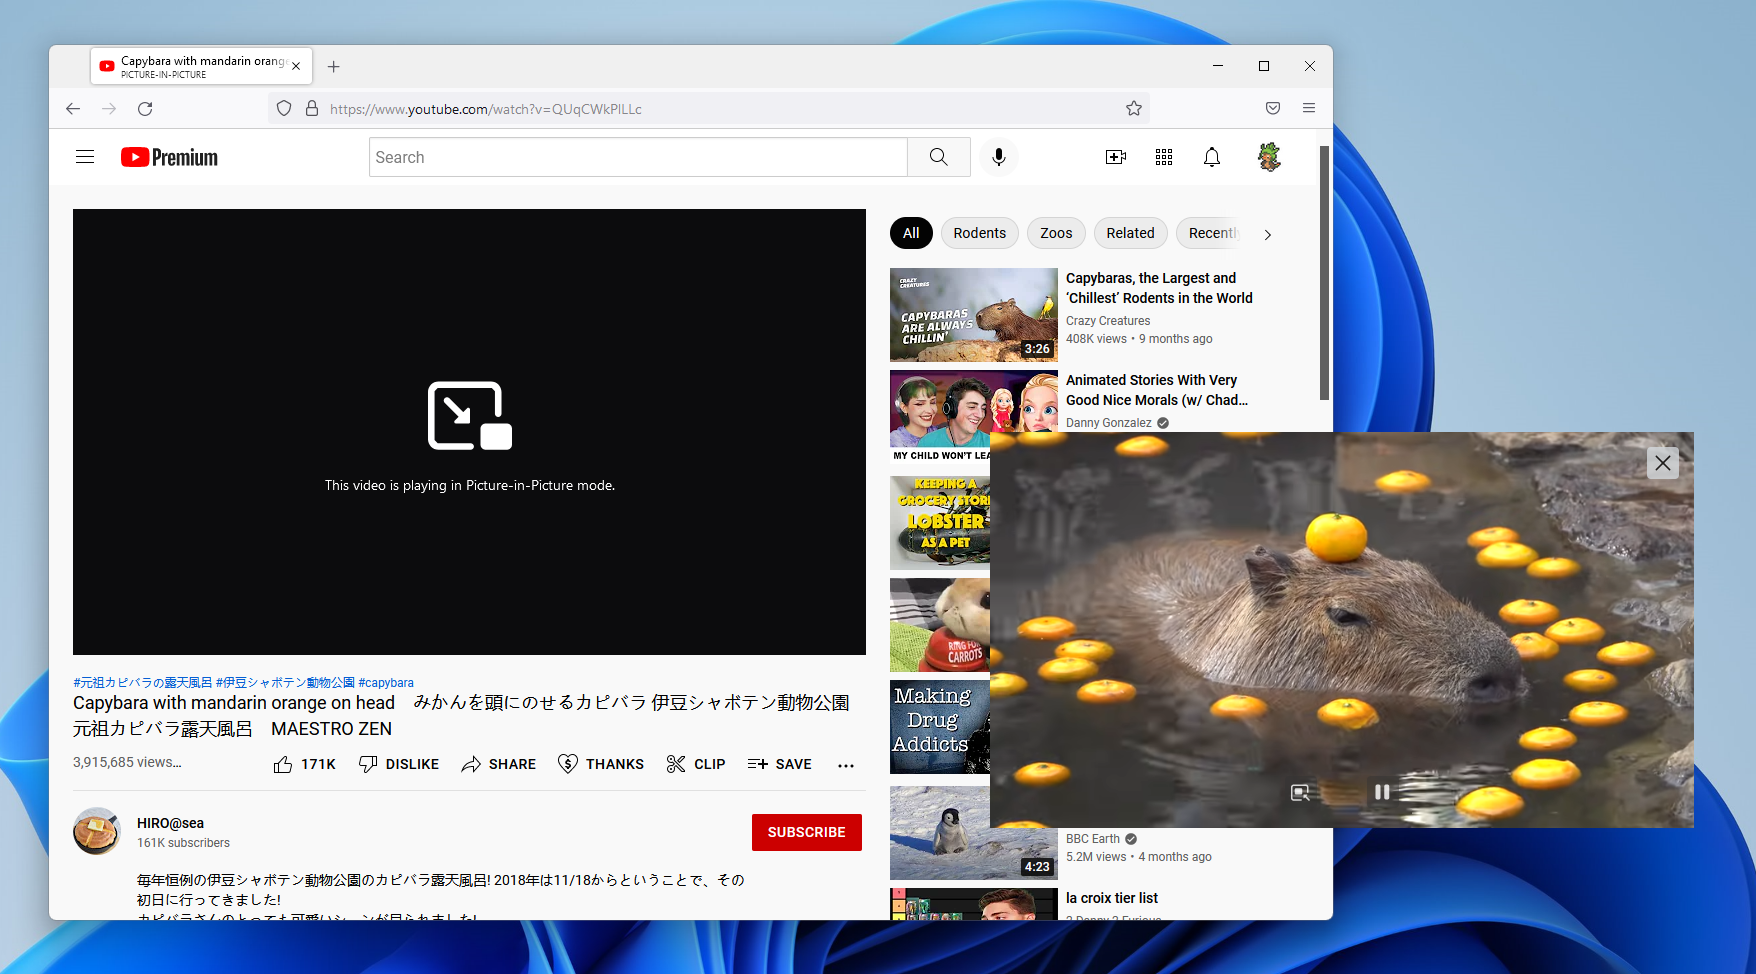Open the Danny Gonzalez channel link
Screen dimensions: 1756x974
[1109, 423]
